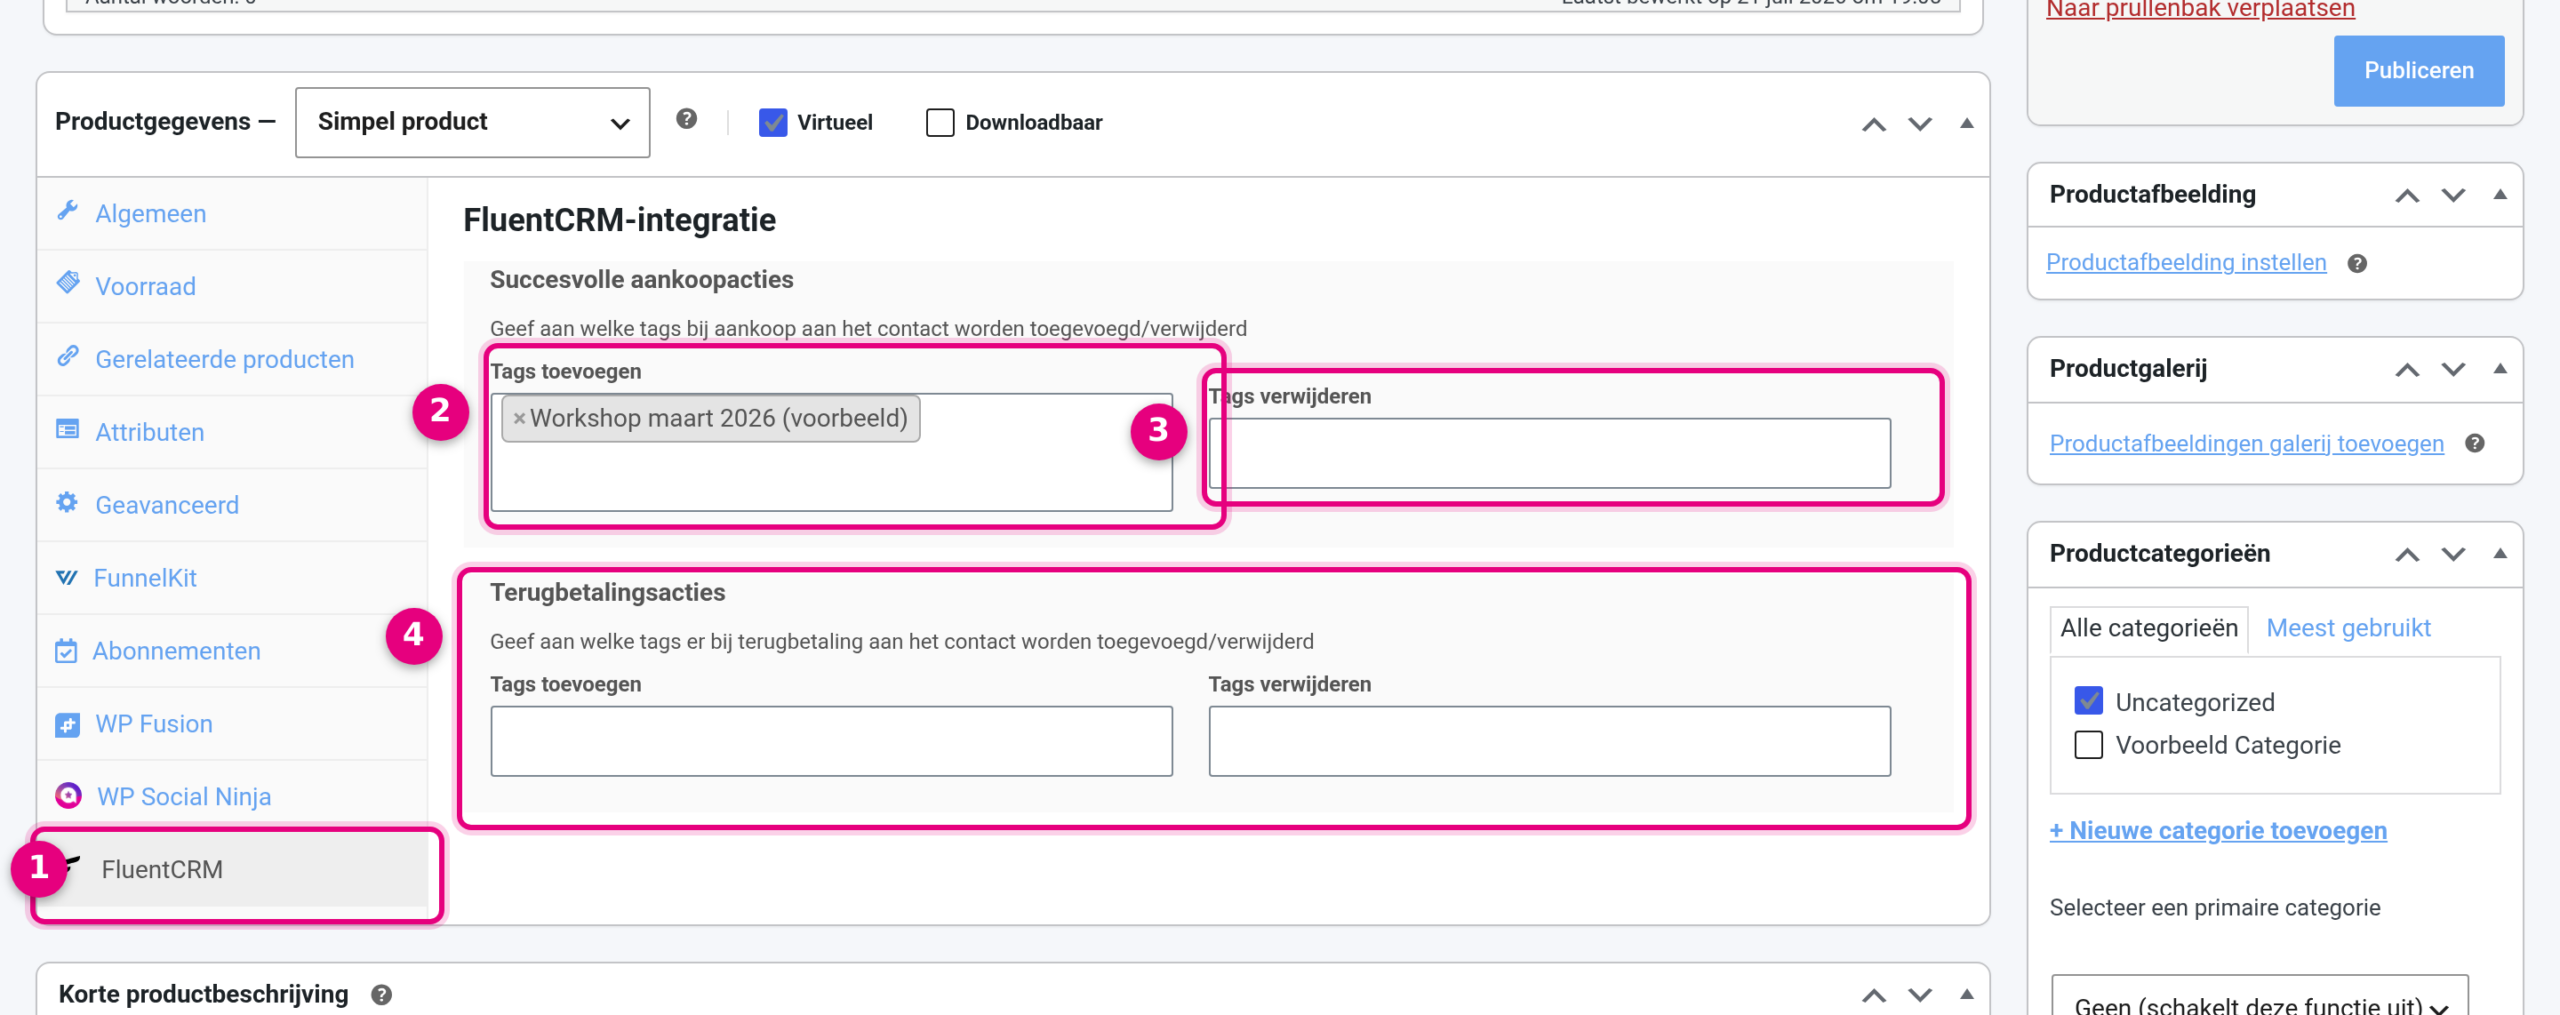Collapse the Productgegevens panel
Image resolution: width=2560 pixels, height=1015 pixels.
pyautogui.click(x=1967, y=123)
